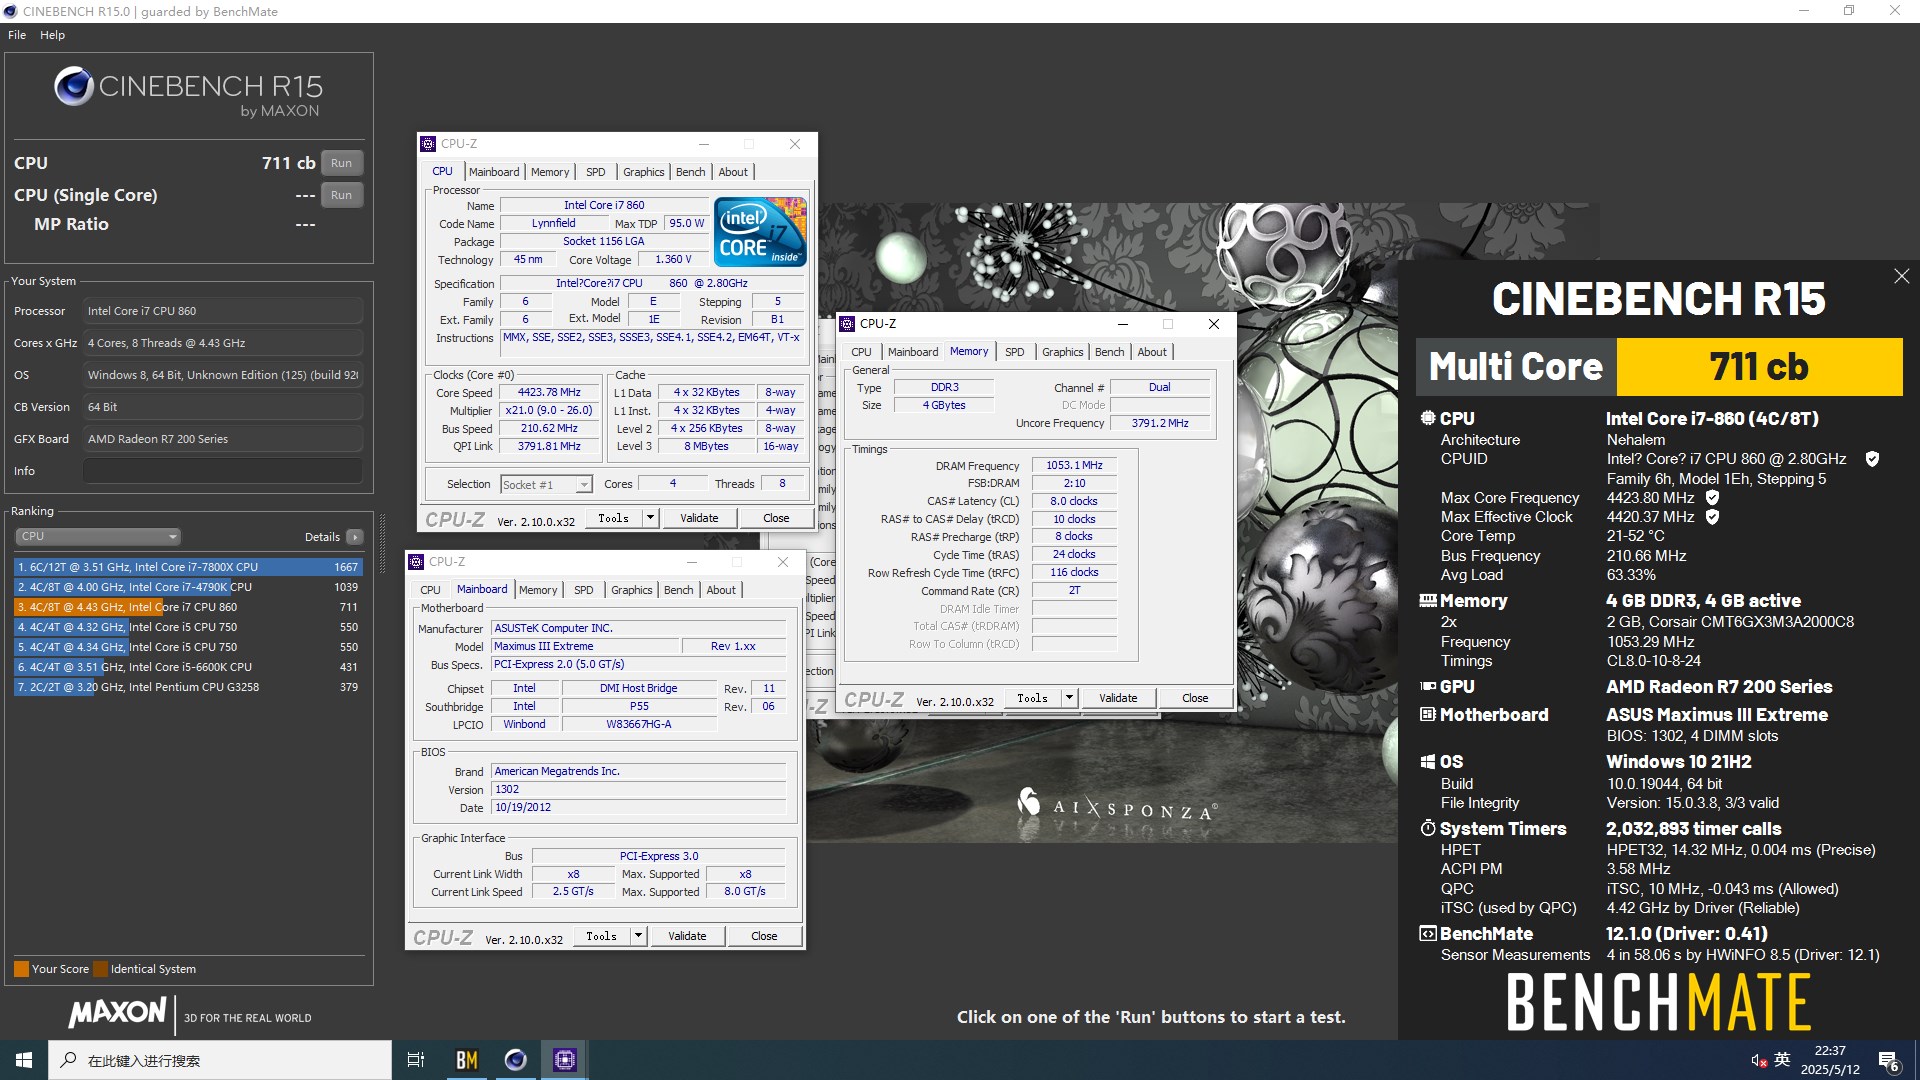Click the Intel Core i7 logo in CPU-Z
The image size is (1920, 1080).
pos(760,232)
